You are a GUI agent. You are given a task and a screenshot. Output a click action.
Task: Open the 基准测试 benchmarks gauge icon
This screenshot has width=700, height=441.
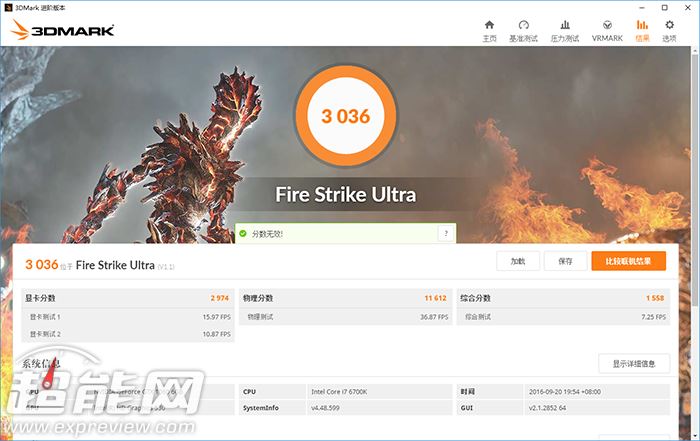pyautogui.click(x=523, y=25)
